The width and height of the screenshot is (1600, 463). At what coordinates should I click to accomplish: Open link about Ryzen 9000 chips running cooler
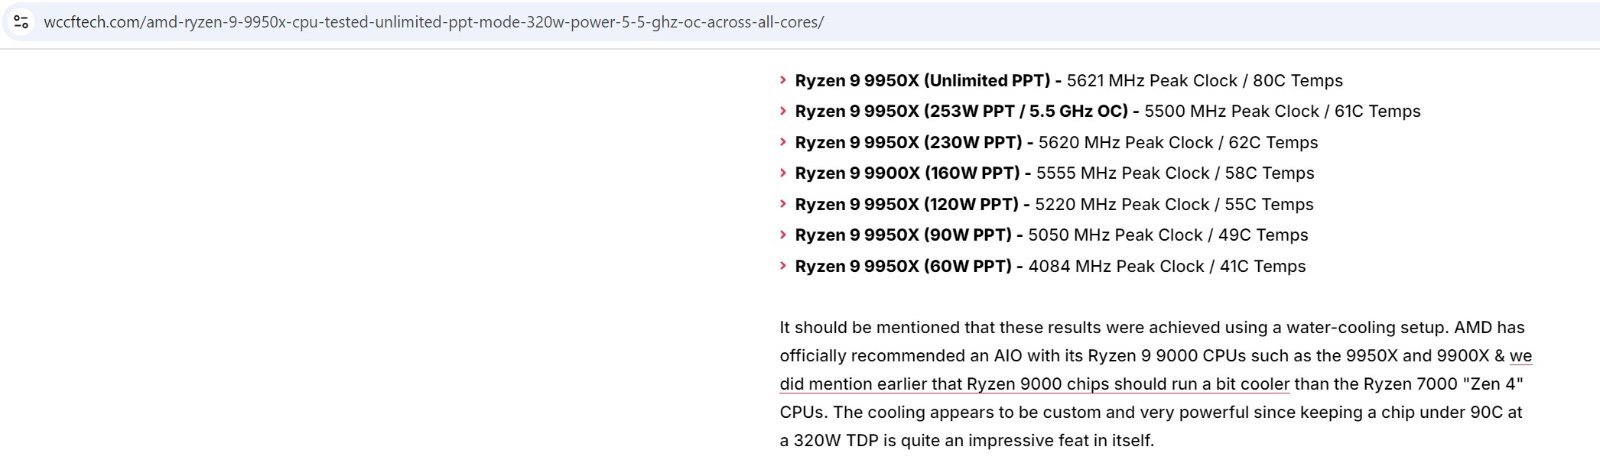pos(1155,370)
